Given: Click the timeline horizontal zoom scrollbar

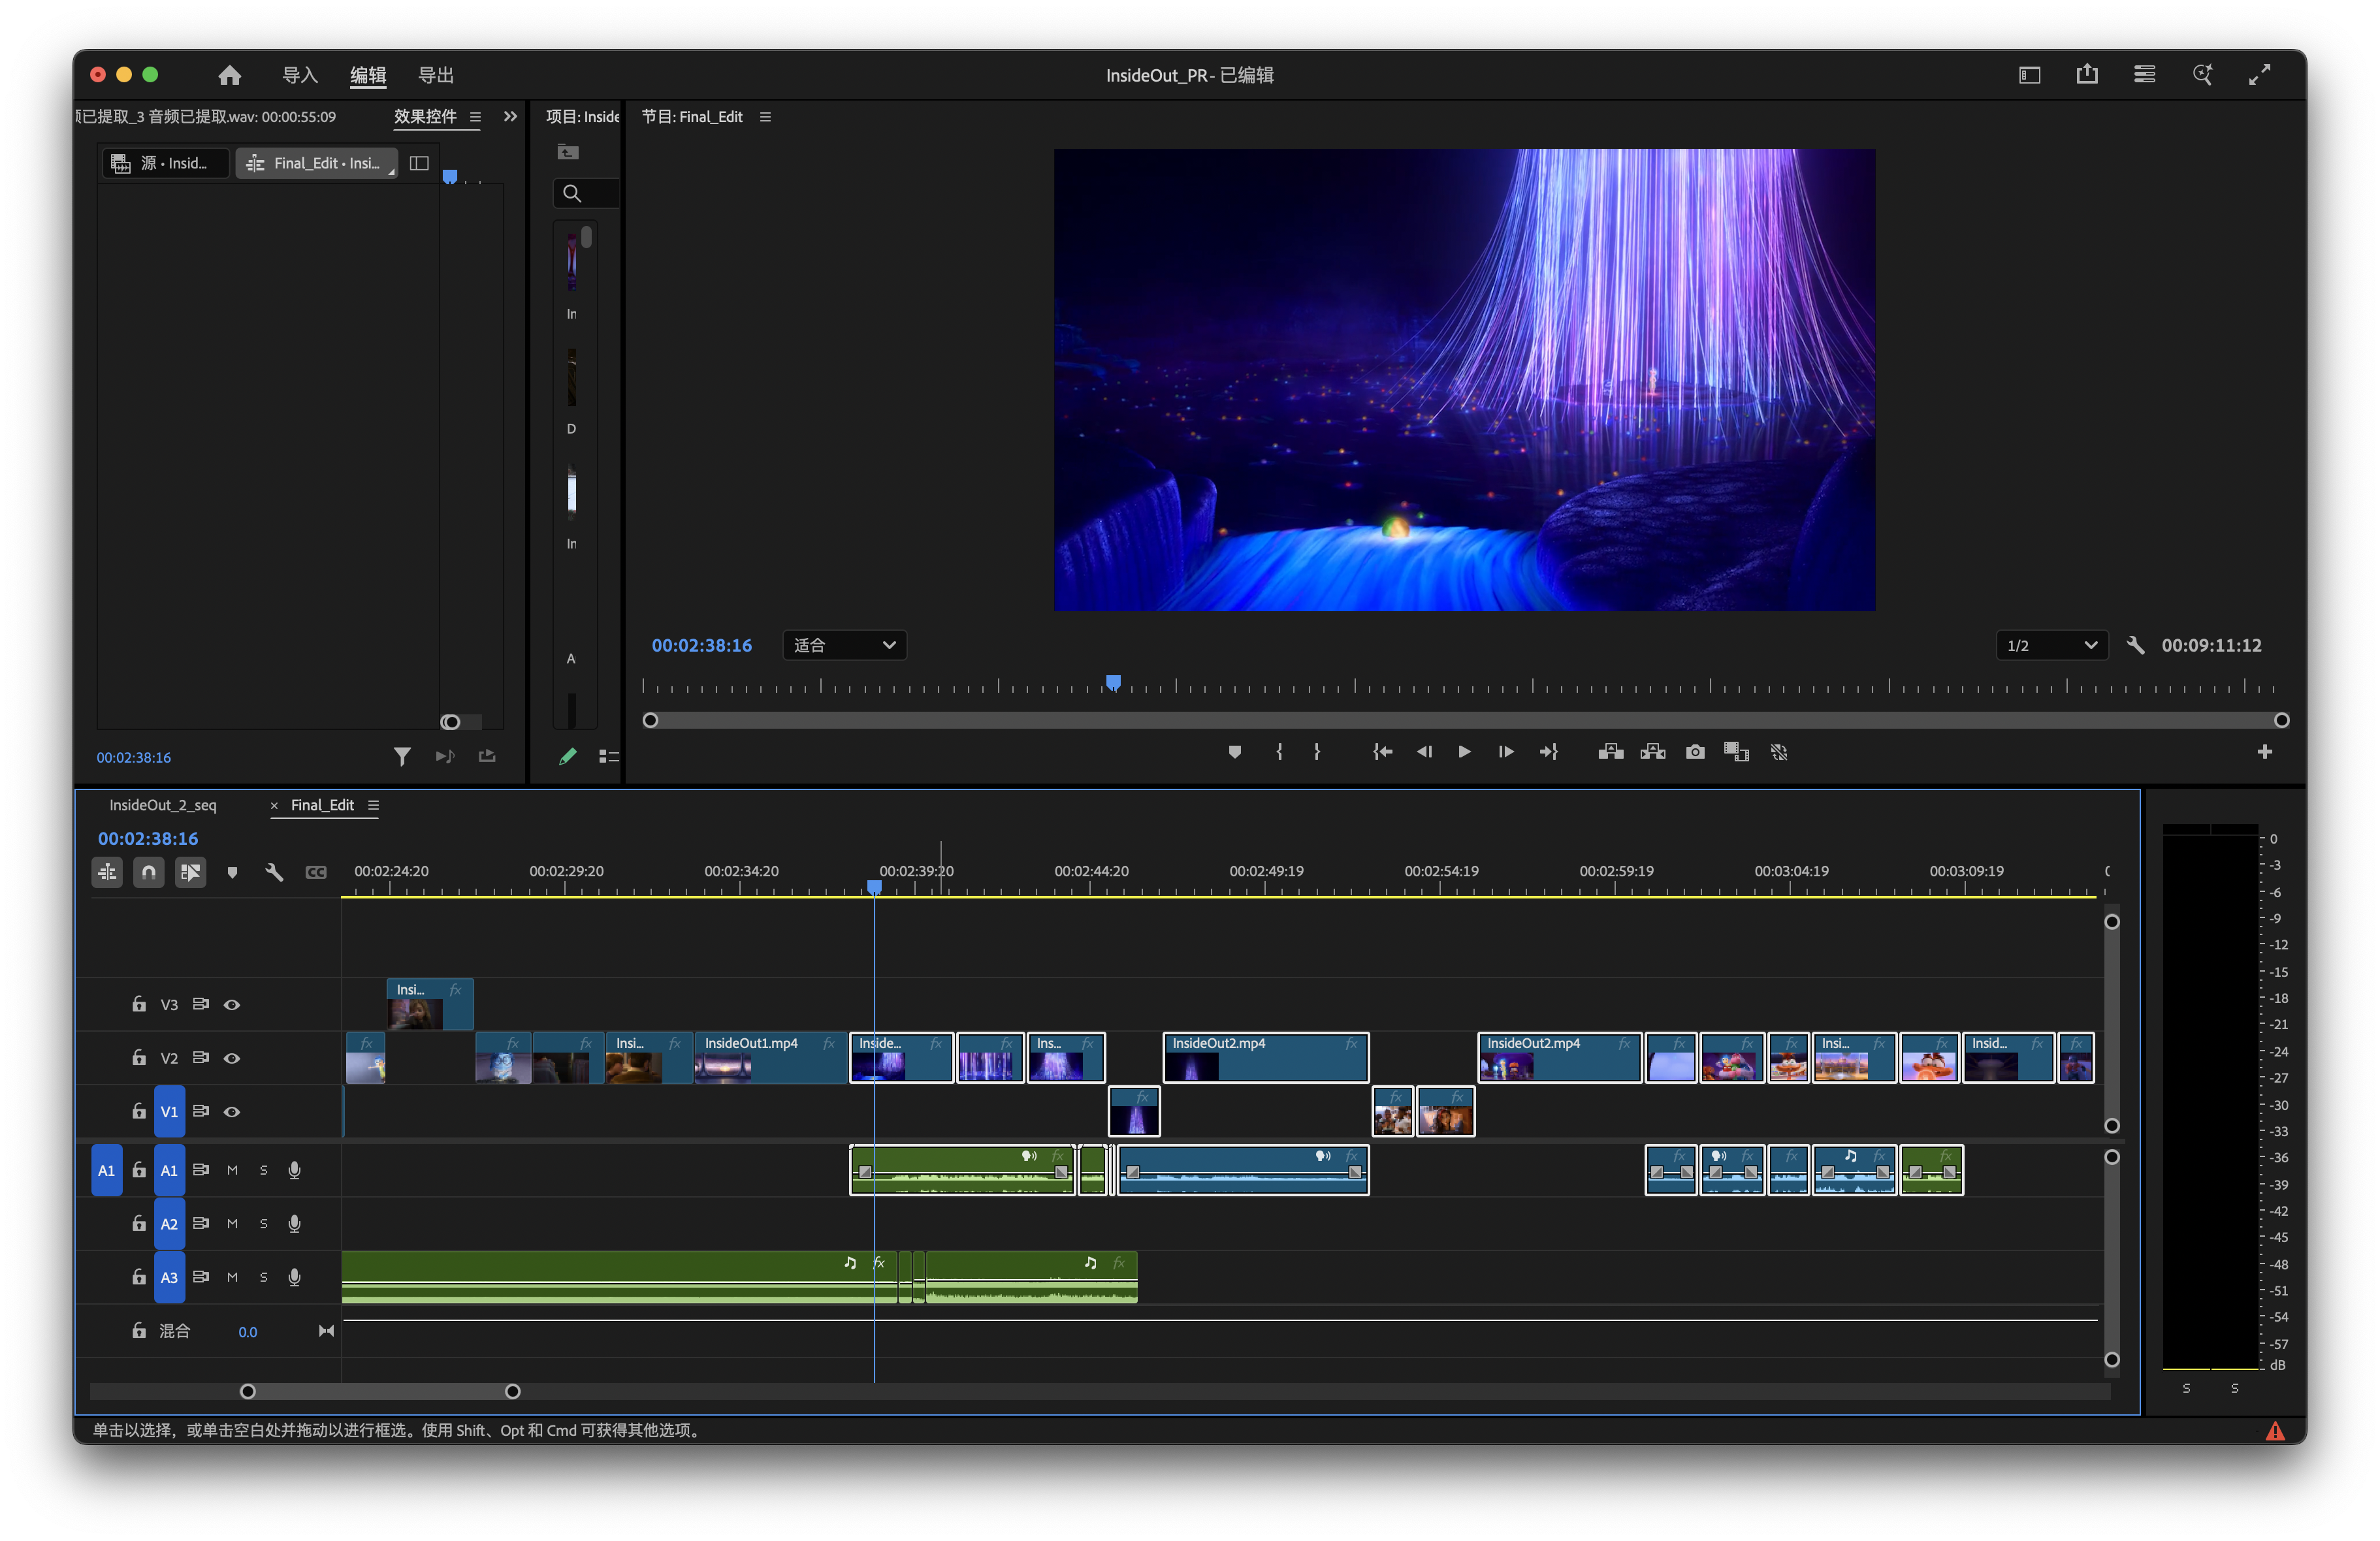Looking at the screenshot, I should (380, 1391).
